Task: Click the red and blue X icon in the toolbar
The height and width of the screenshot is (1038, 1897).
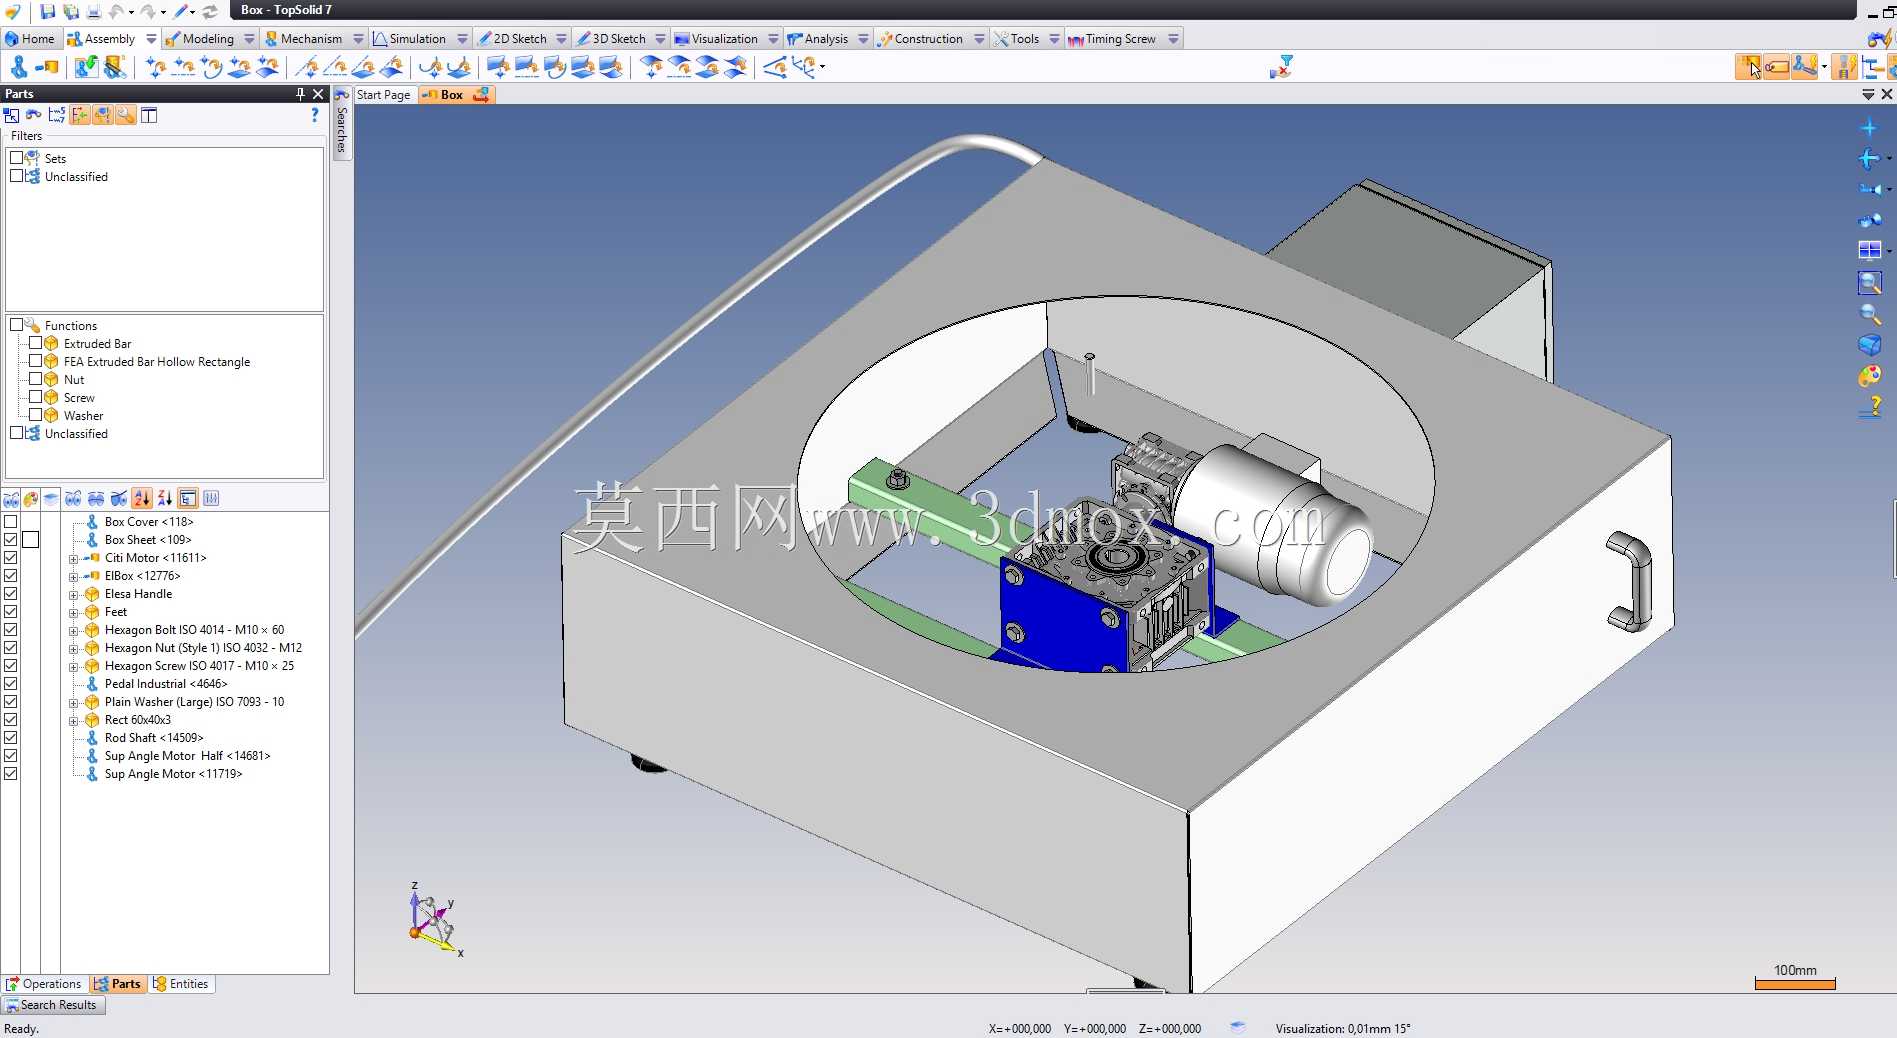Action: (x=1281, y=67)
